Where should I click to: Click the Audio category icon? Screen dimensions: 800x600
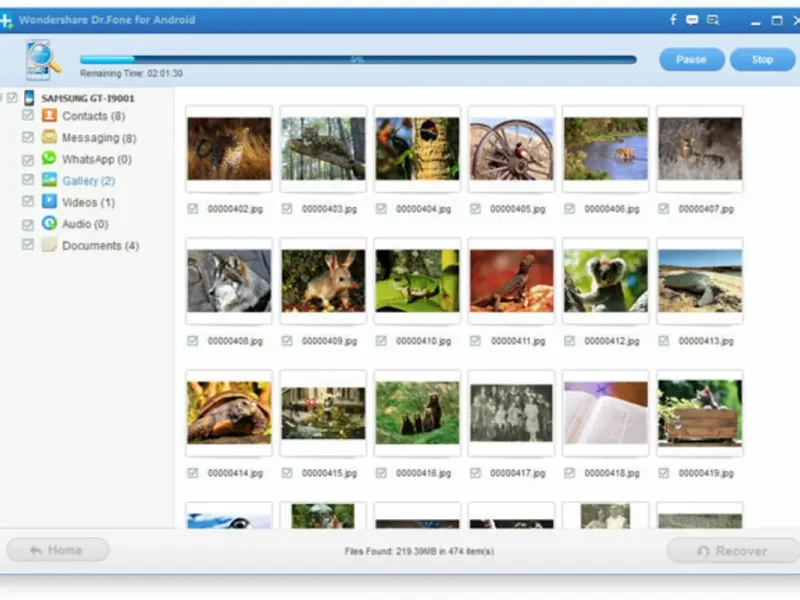click(49, 223)
